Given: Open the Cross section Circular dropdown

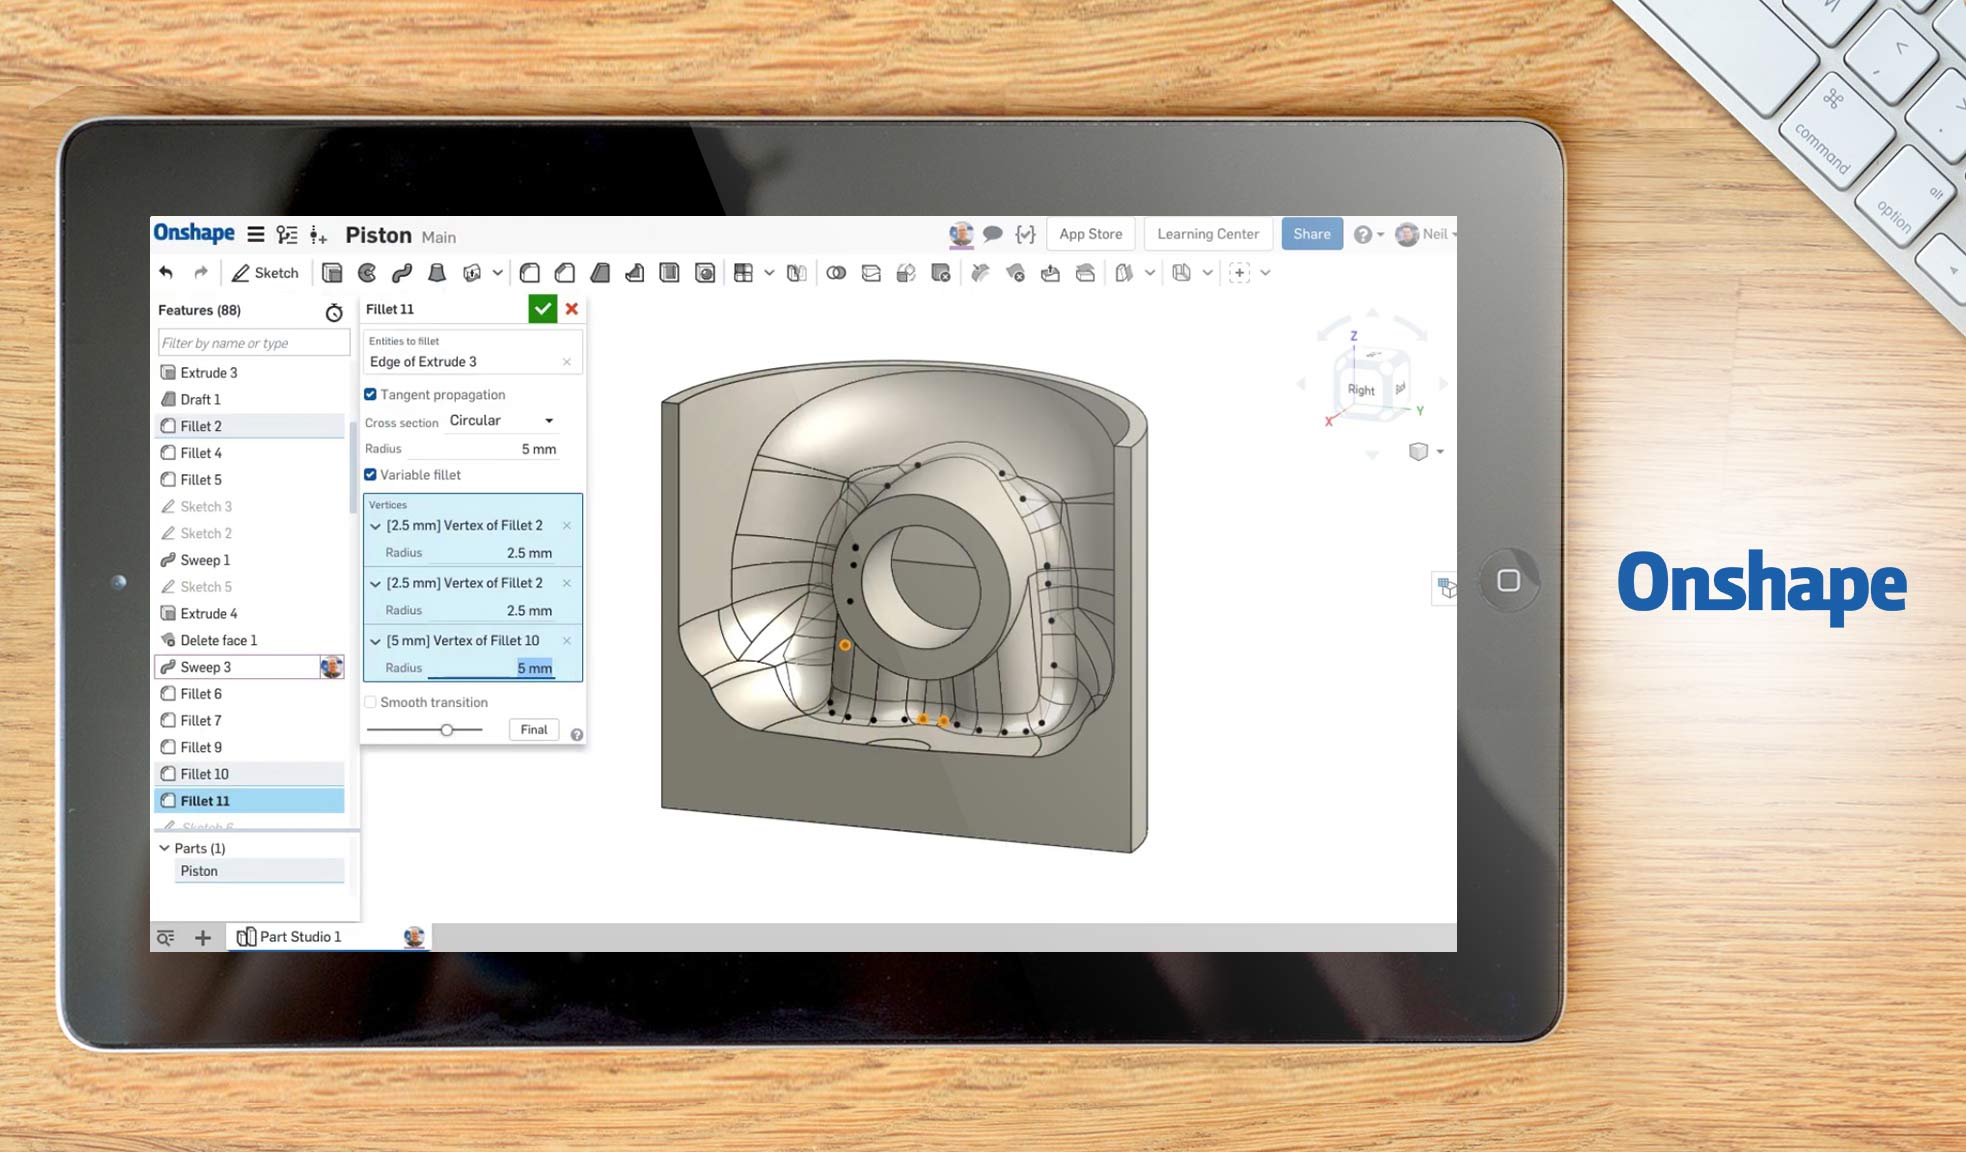Looking at the screenshot, I should 500,420.
